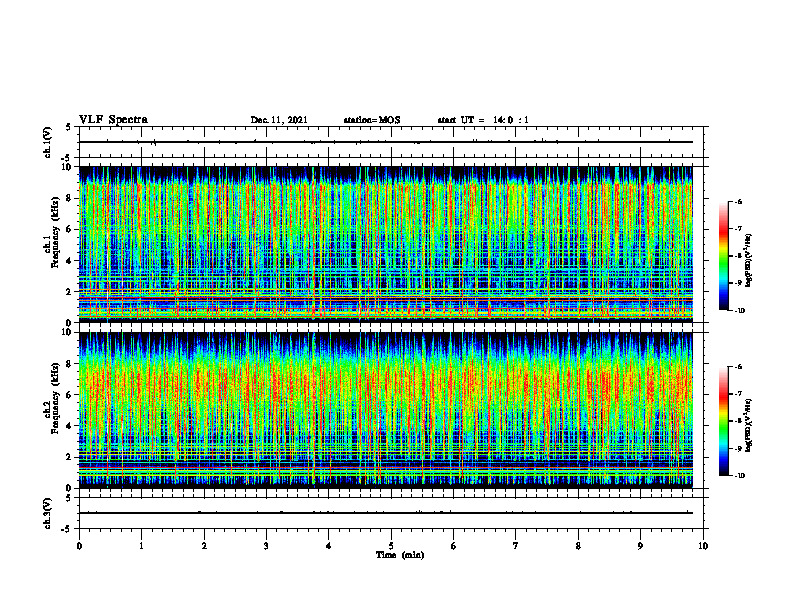Click the ch.3 voltage waveform trace
This screenshot has height=612, width=792.
(x=386, y=513)
